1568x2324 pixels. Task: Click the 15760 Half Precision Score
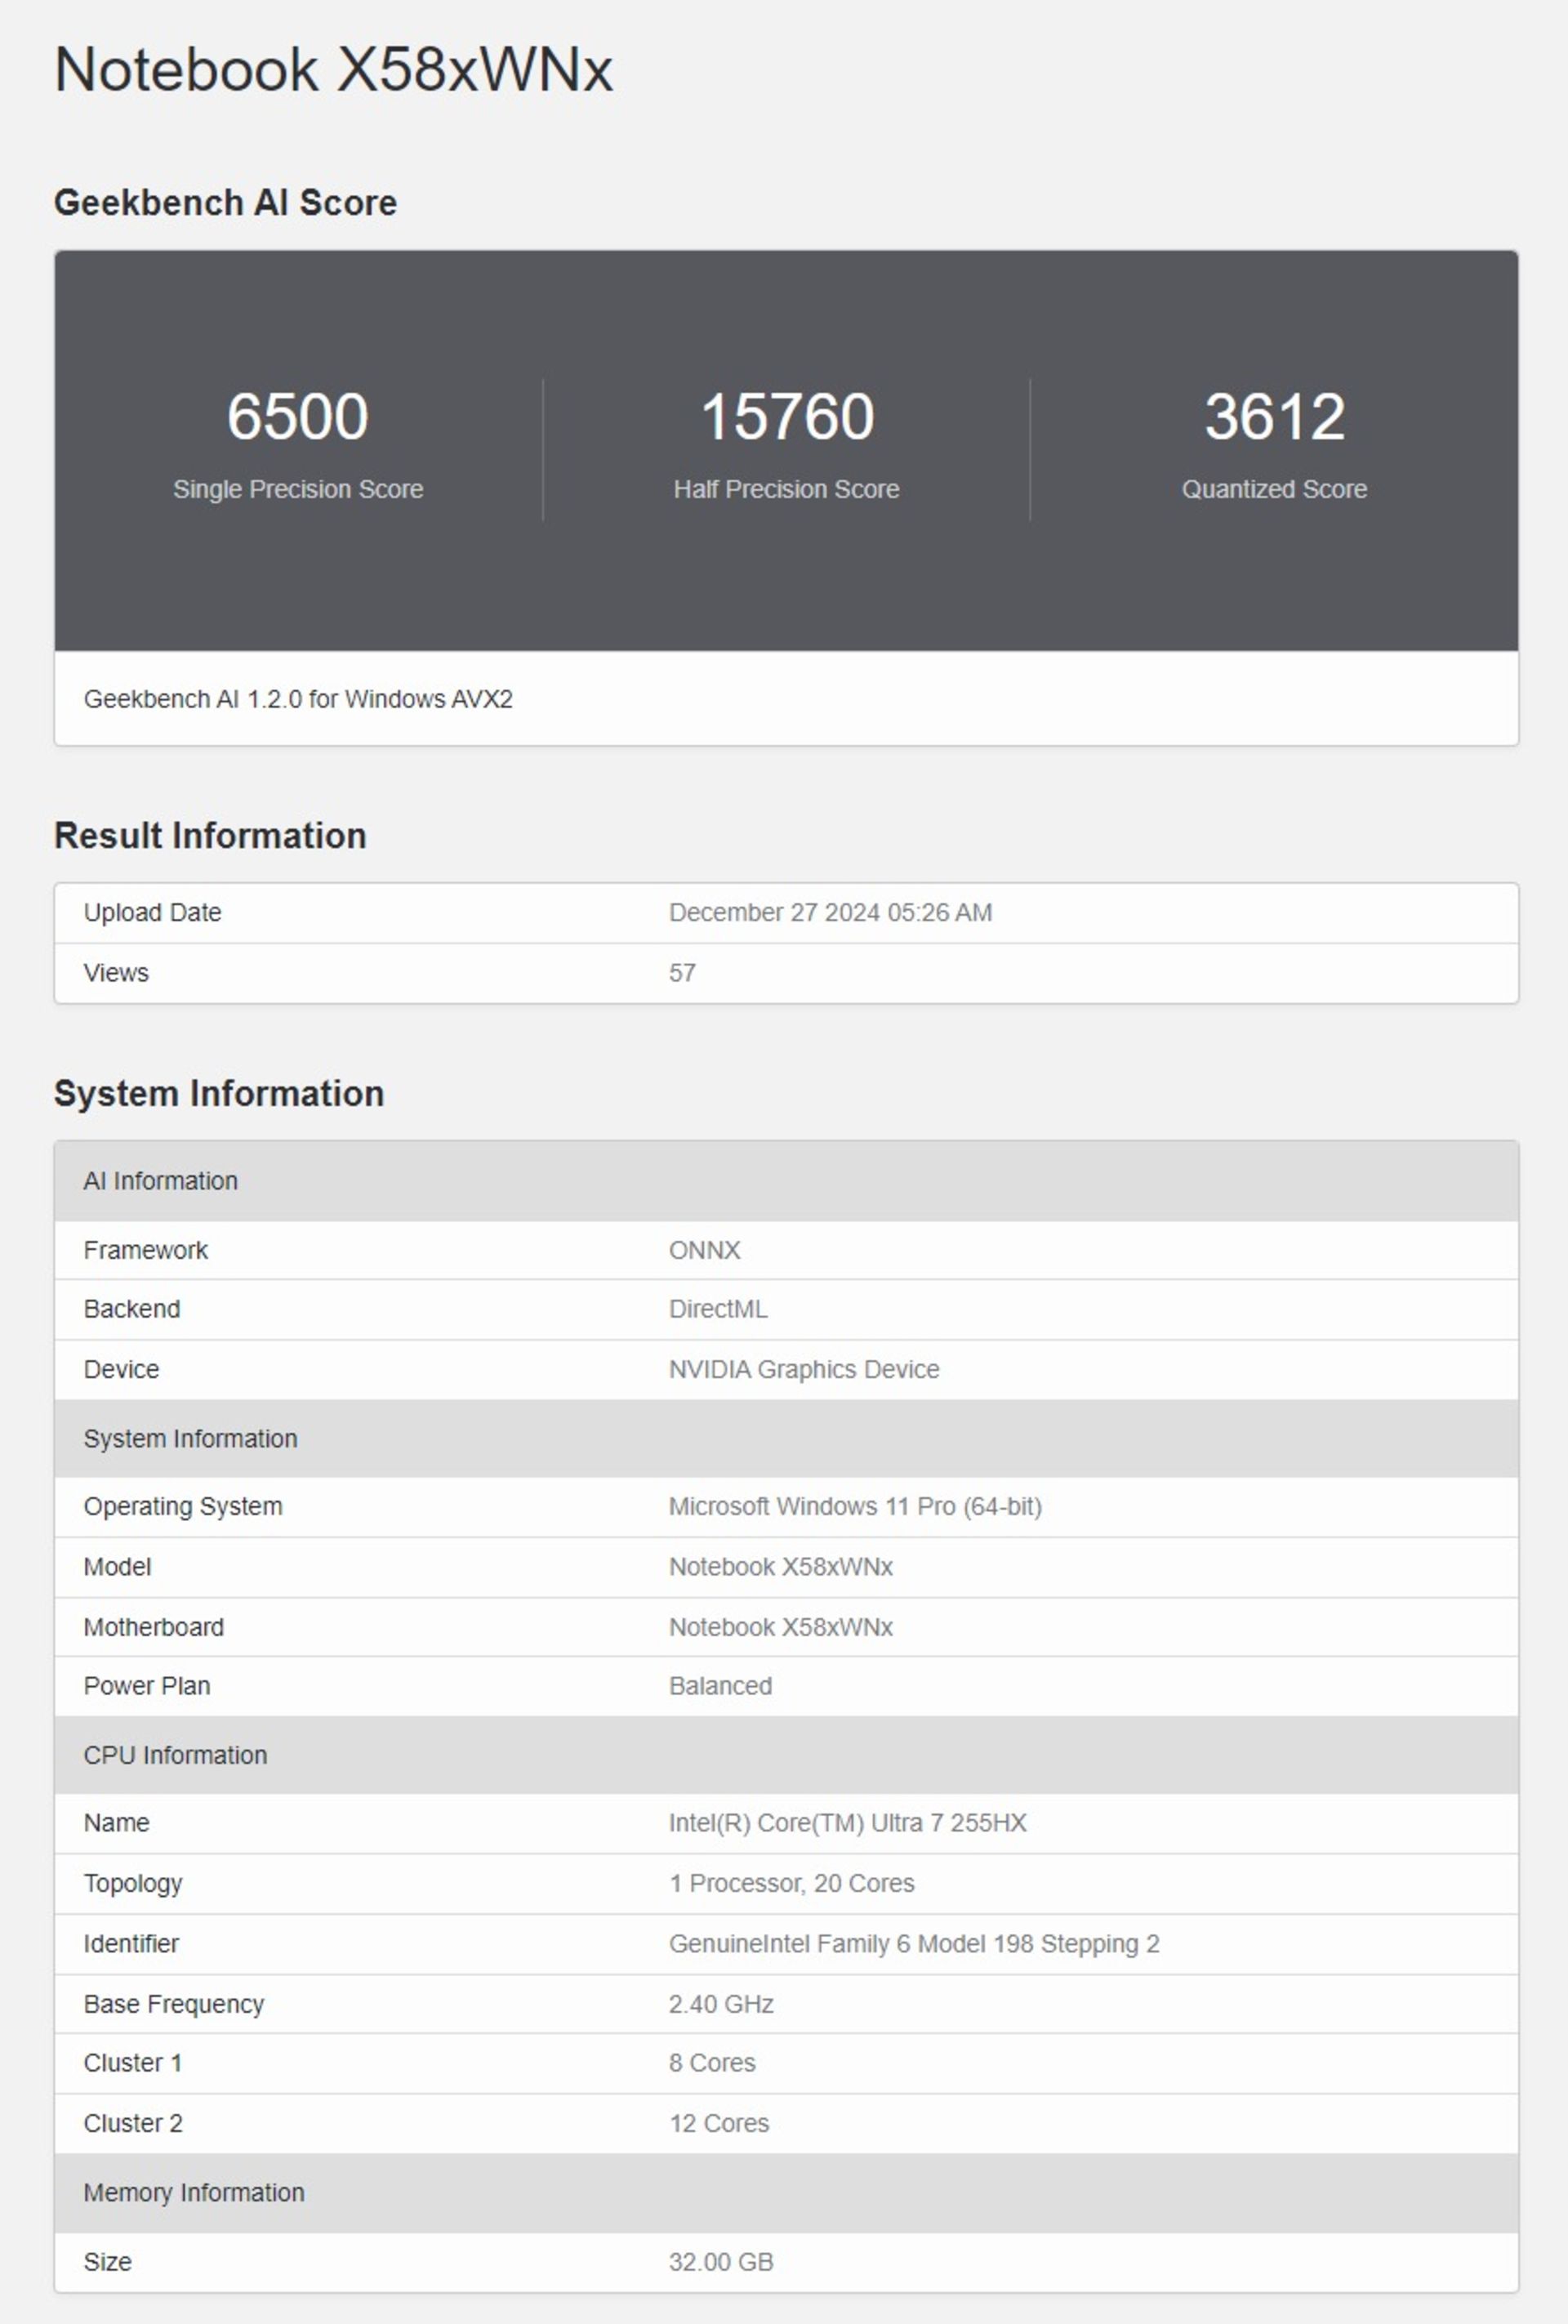click(x=786, y=417)
